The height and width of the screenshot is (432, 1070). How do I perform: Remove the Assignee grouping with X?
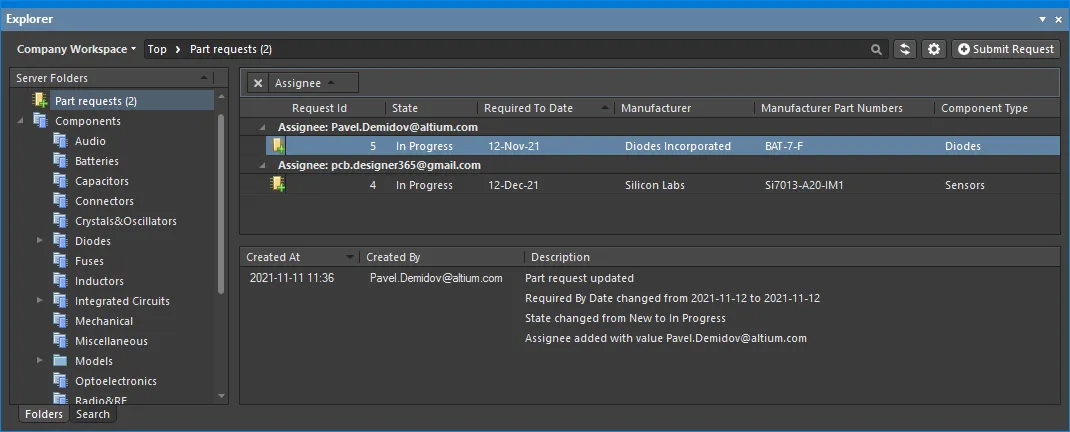tap(258, 83)
